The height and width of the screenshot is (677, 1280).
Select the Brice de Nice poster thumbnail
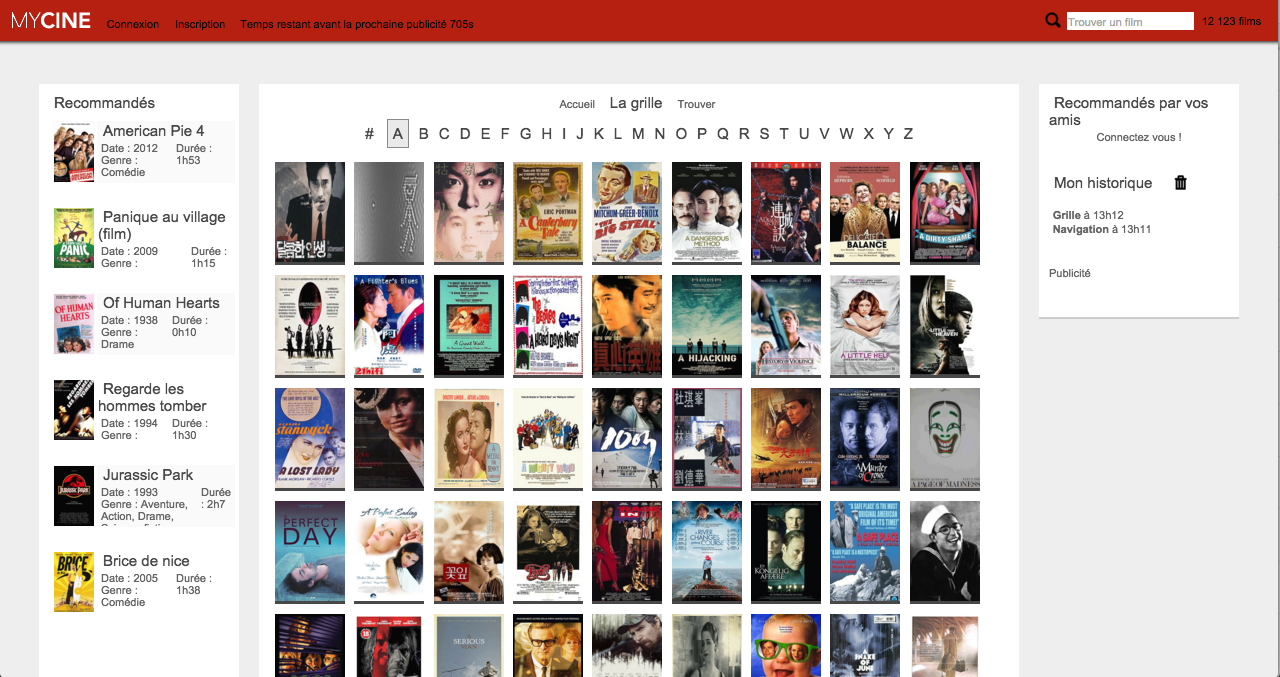point(74,582)
